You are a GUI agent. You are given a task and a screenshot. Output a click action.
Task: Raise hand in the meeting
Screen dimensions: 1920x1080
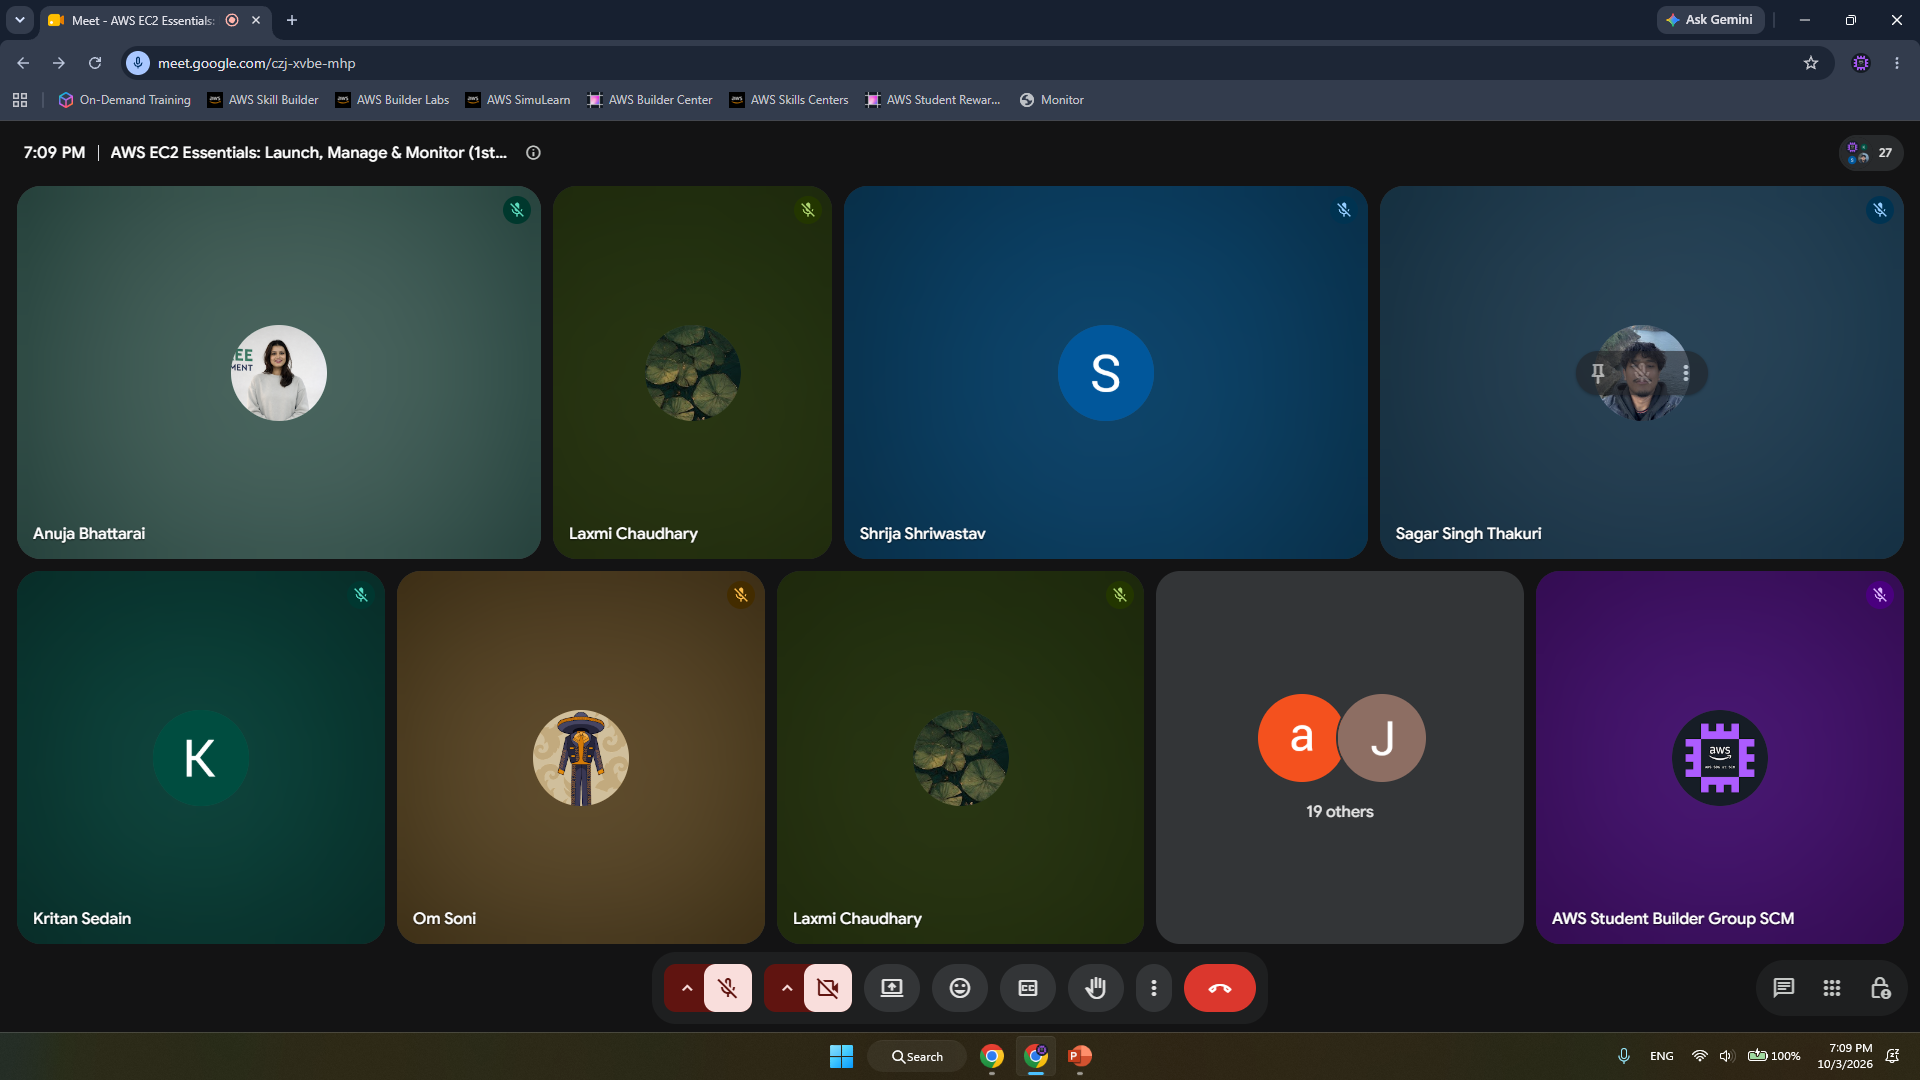(x=1096, y=988)
